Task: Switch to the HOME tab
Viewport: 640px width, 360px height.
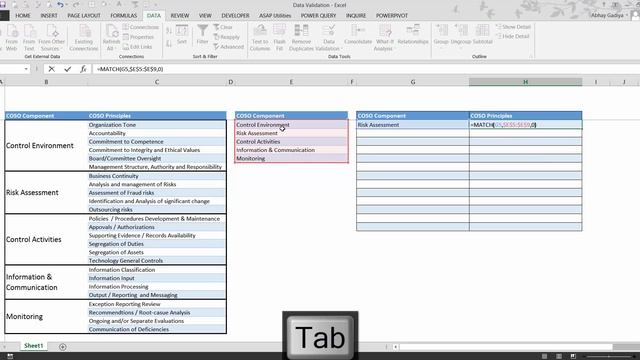Action: coord(23,16)
